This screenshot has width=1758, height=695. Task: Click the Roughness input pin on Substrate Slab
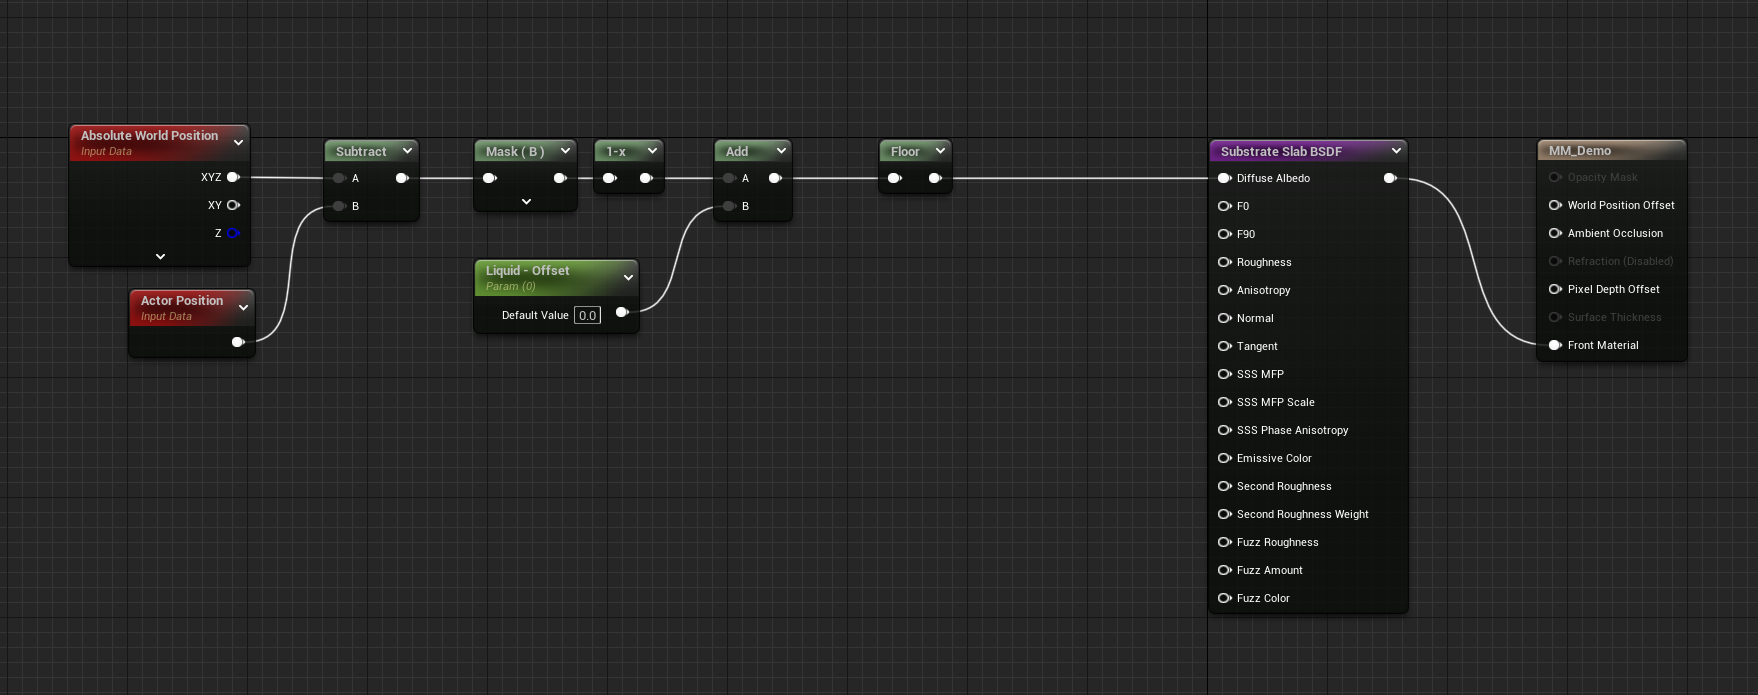click(x=1224, y=262)
